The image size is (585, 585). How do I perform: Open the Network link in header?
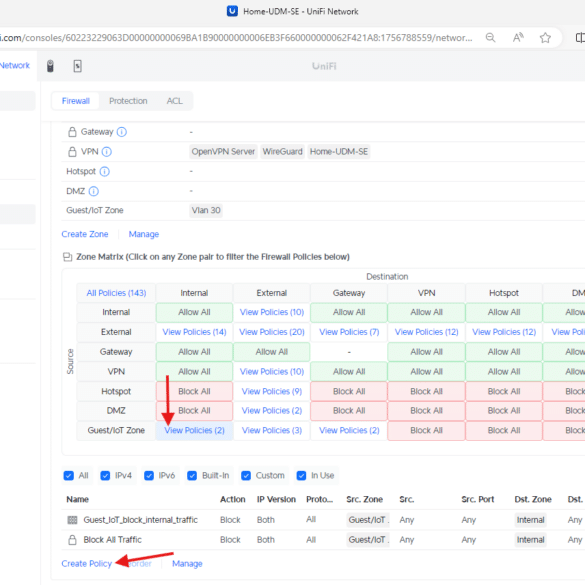15,66
